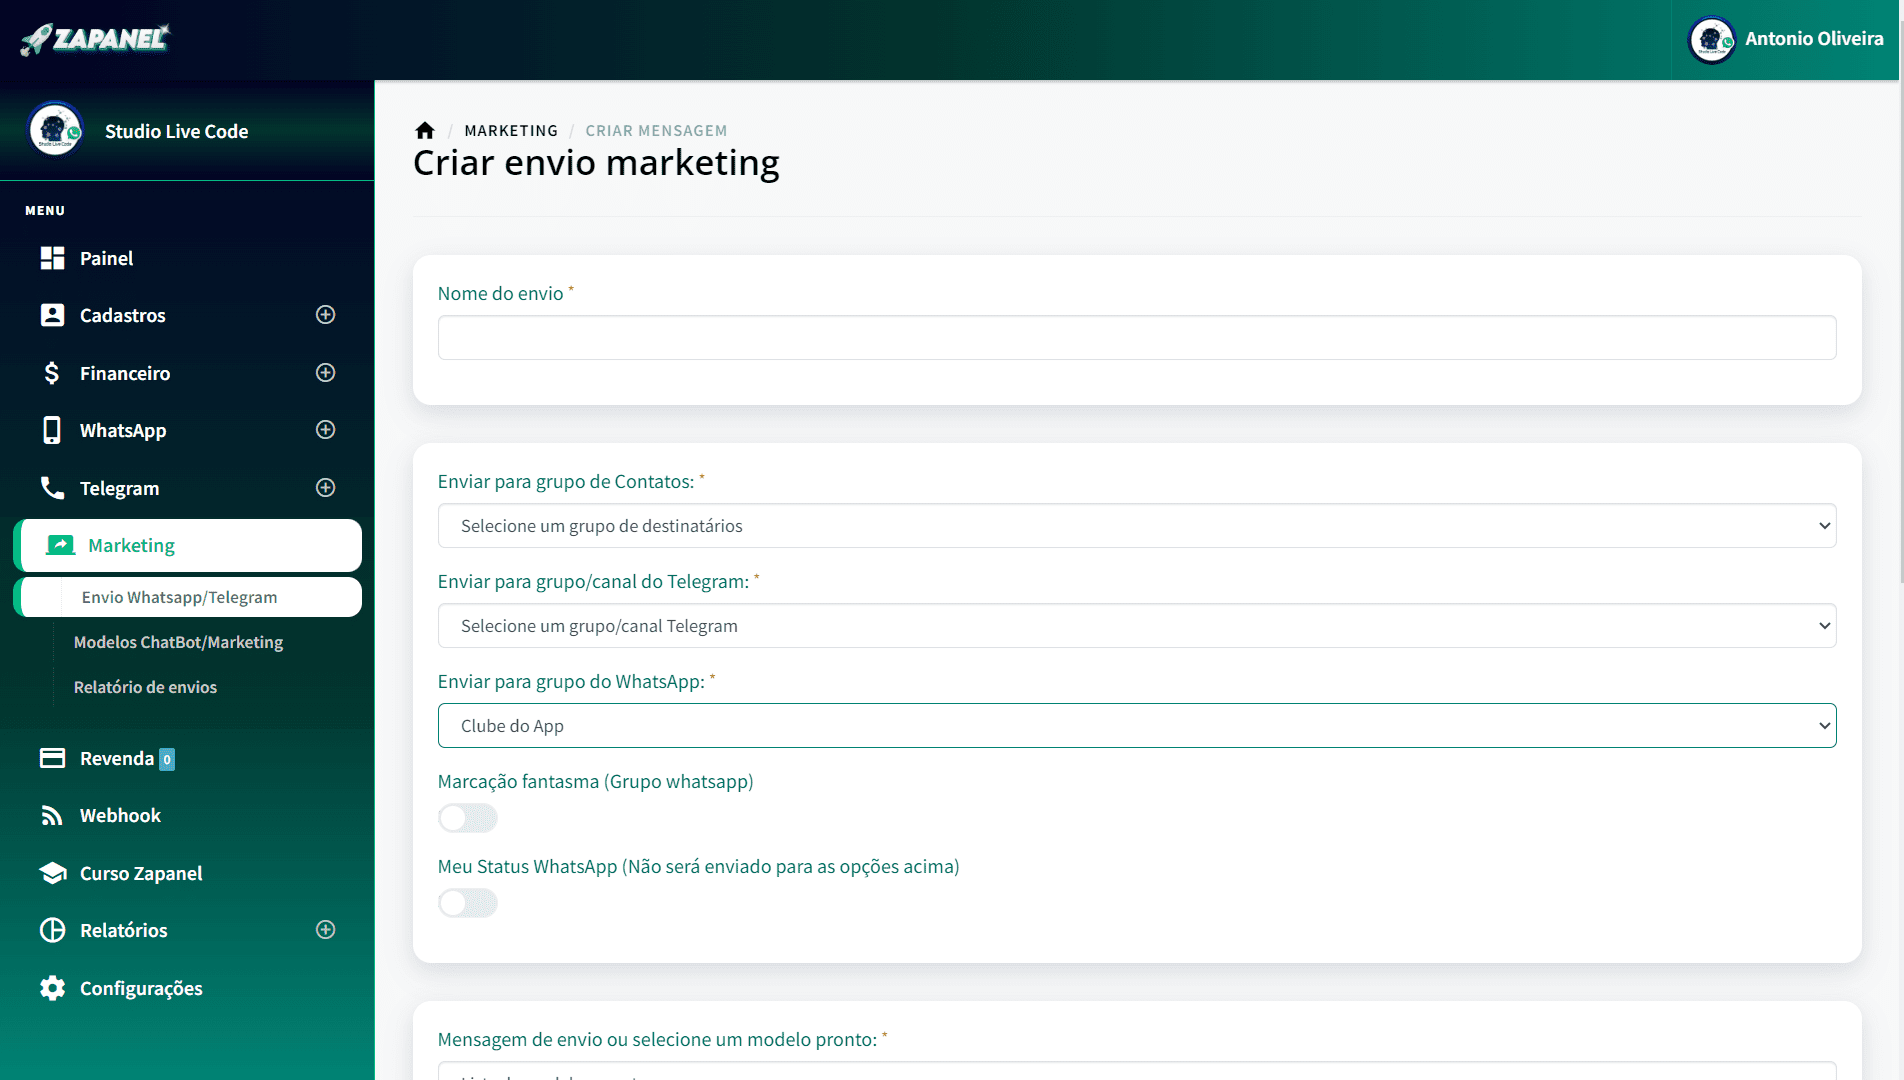This screenshot has width=1904, height=1080.
Task: Enable Marcação fantasma toggle
Action: (x=467, y=818)
